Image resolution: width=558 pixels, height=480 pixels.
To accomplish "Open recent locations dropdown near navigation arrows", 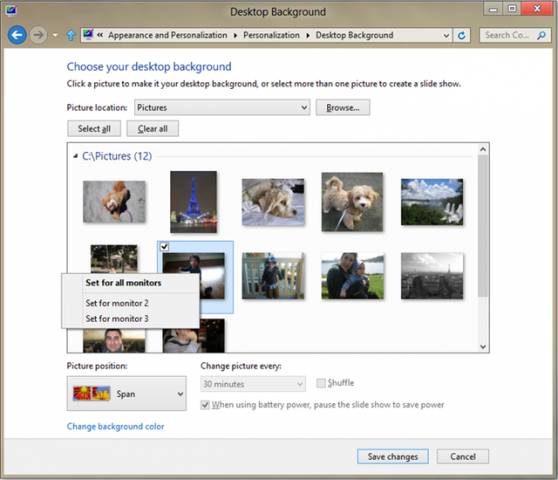I will point(55,35).
